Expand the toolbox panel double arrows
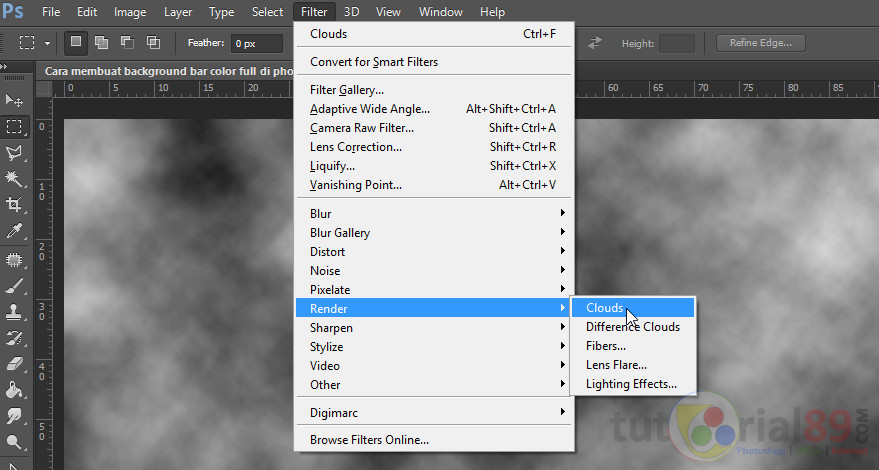Image resolution: width=879 pixels, height=470 pixels. pos(4,67)
